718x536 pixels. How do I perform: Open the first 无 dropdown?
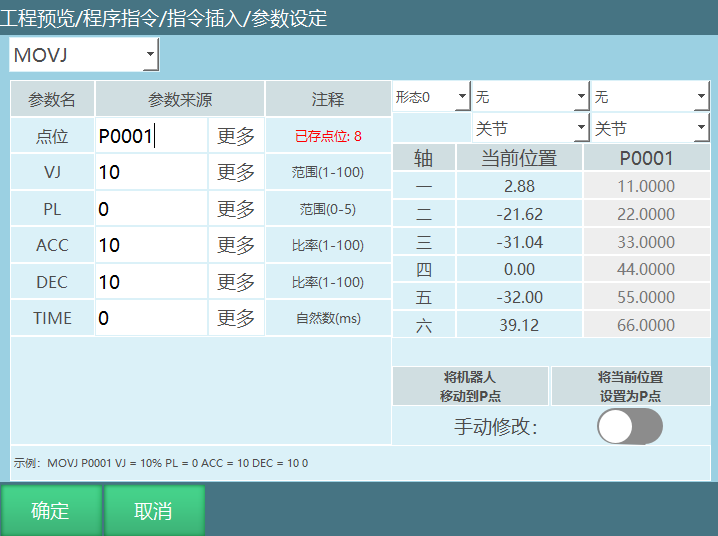pyautogui.click(x=530, y=97)
